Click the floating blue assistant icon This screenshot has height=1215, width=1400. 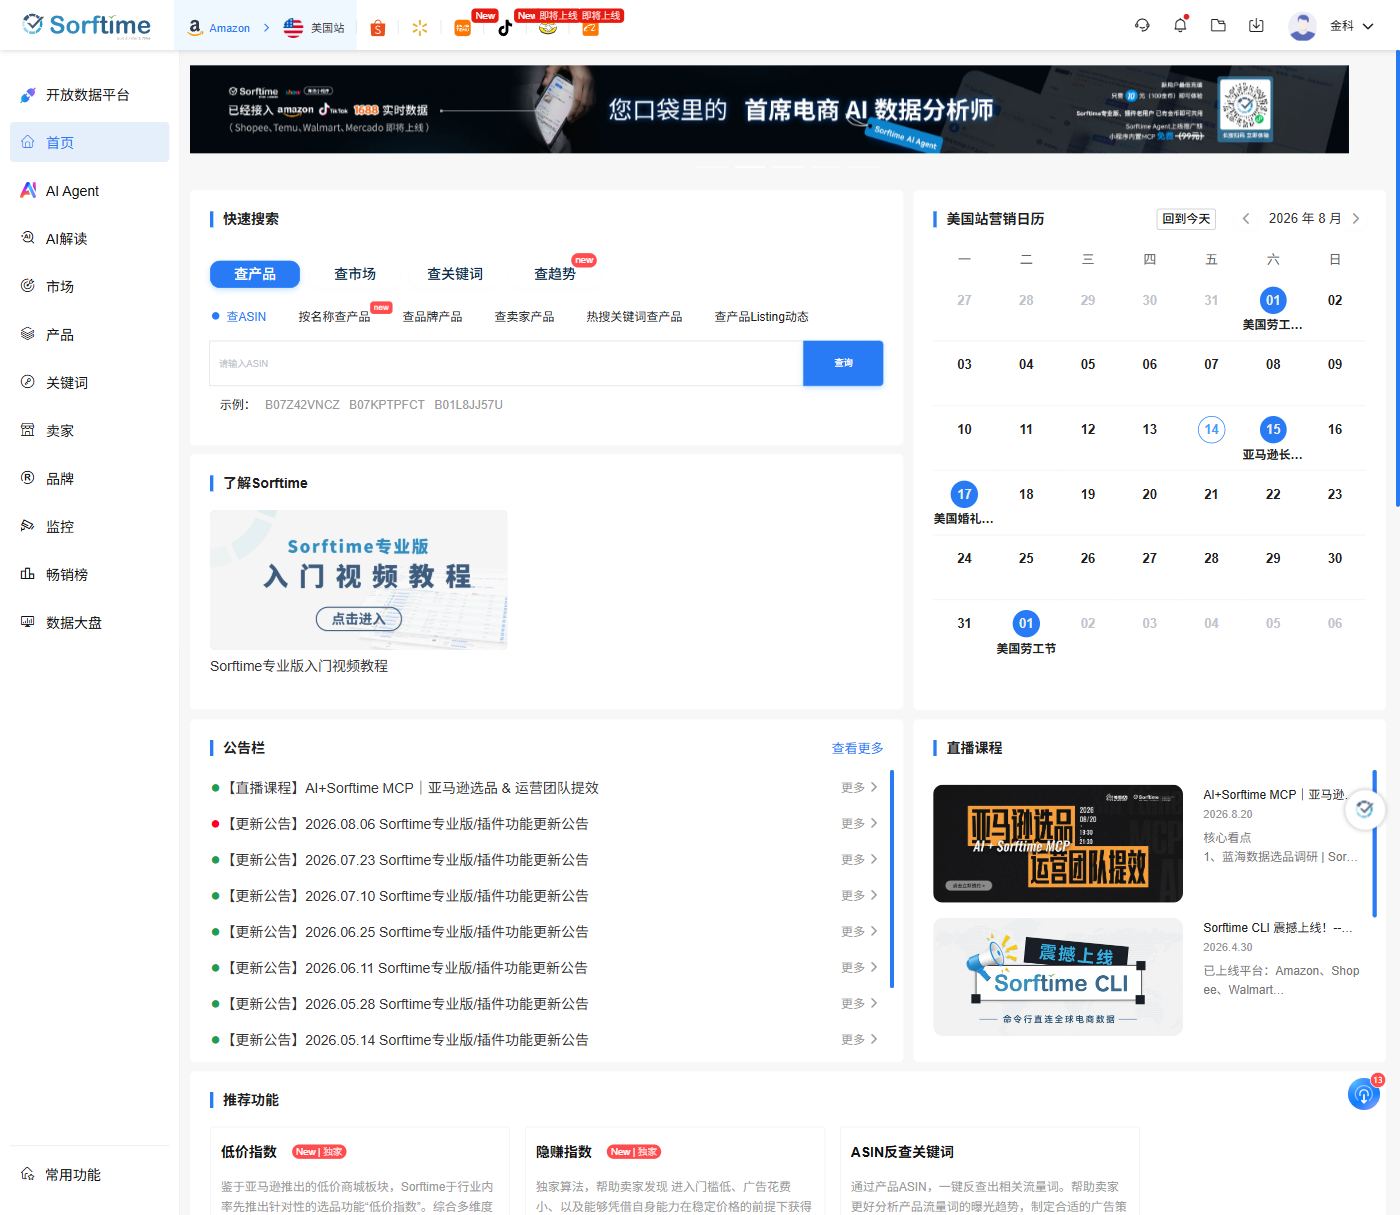1363,1094
